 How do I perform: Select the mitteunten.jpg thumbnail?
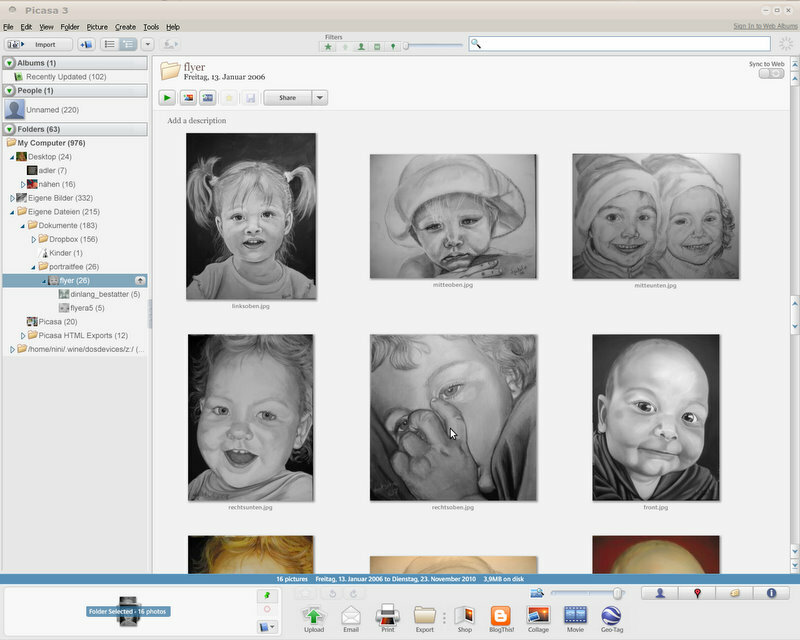coord(656,216)
